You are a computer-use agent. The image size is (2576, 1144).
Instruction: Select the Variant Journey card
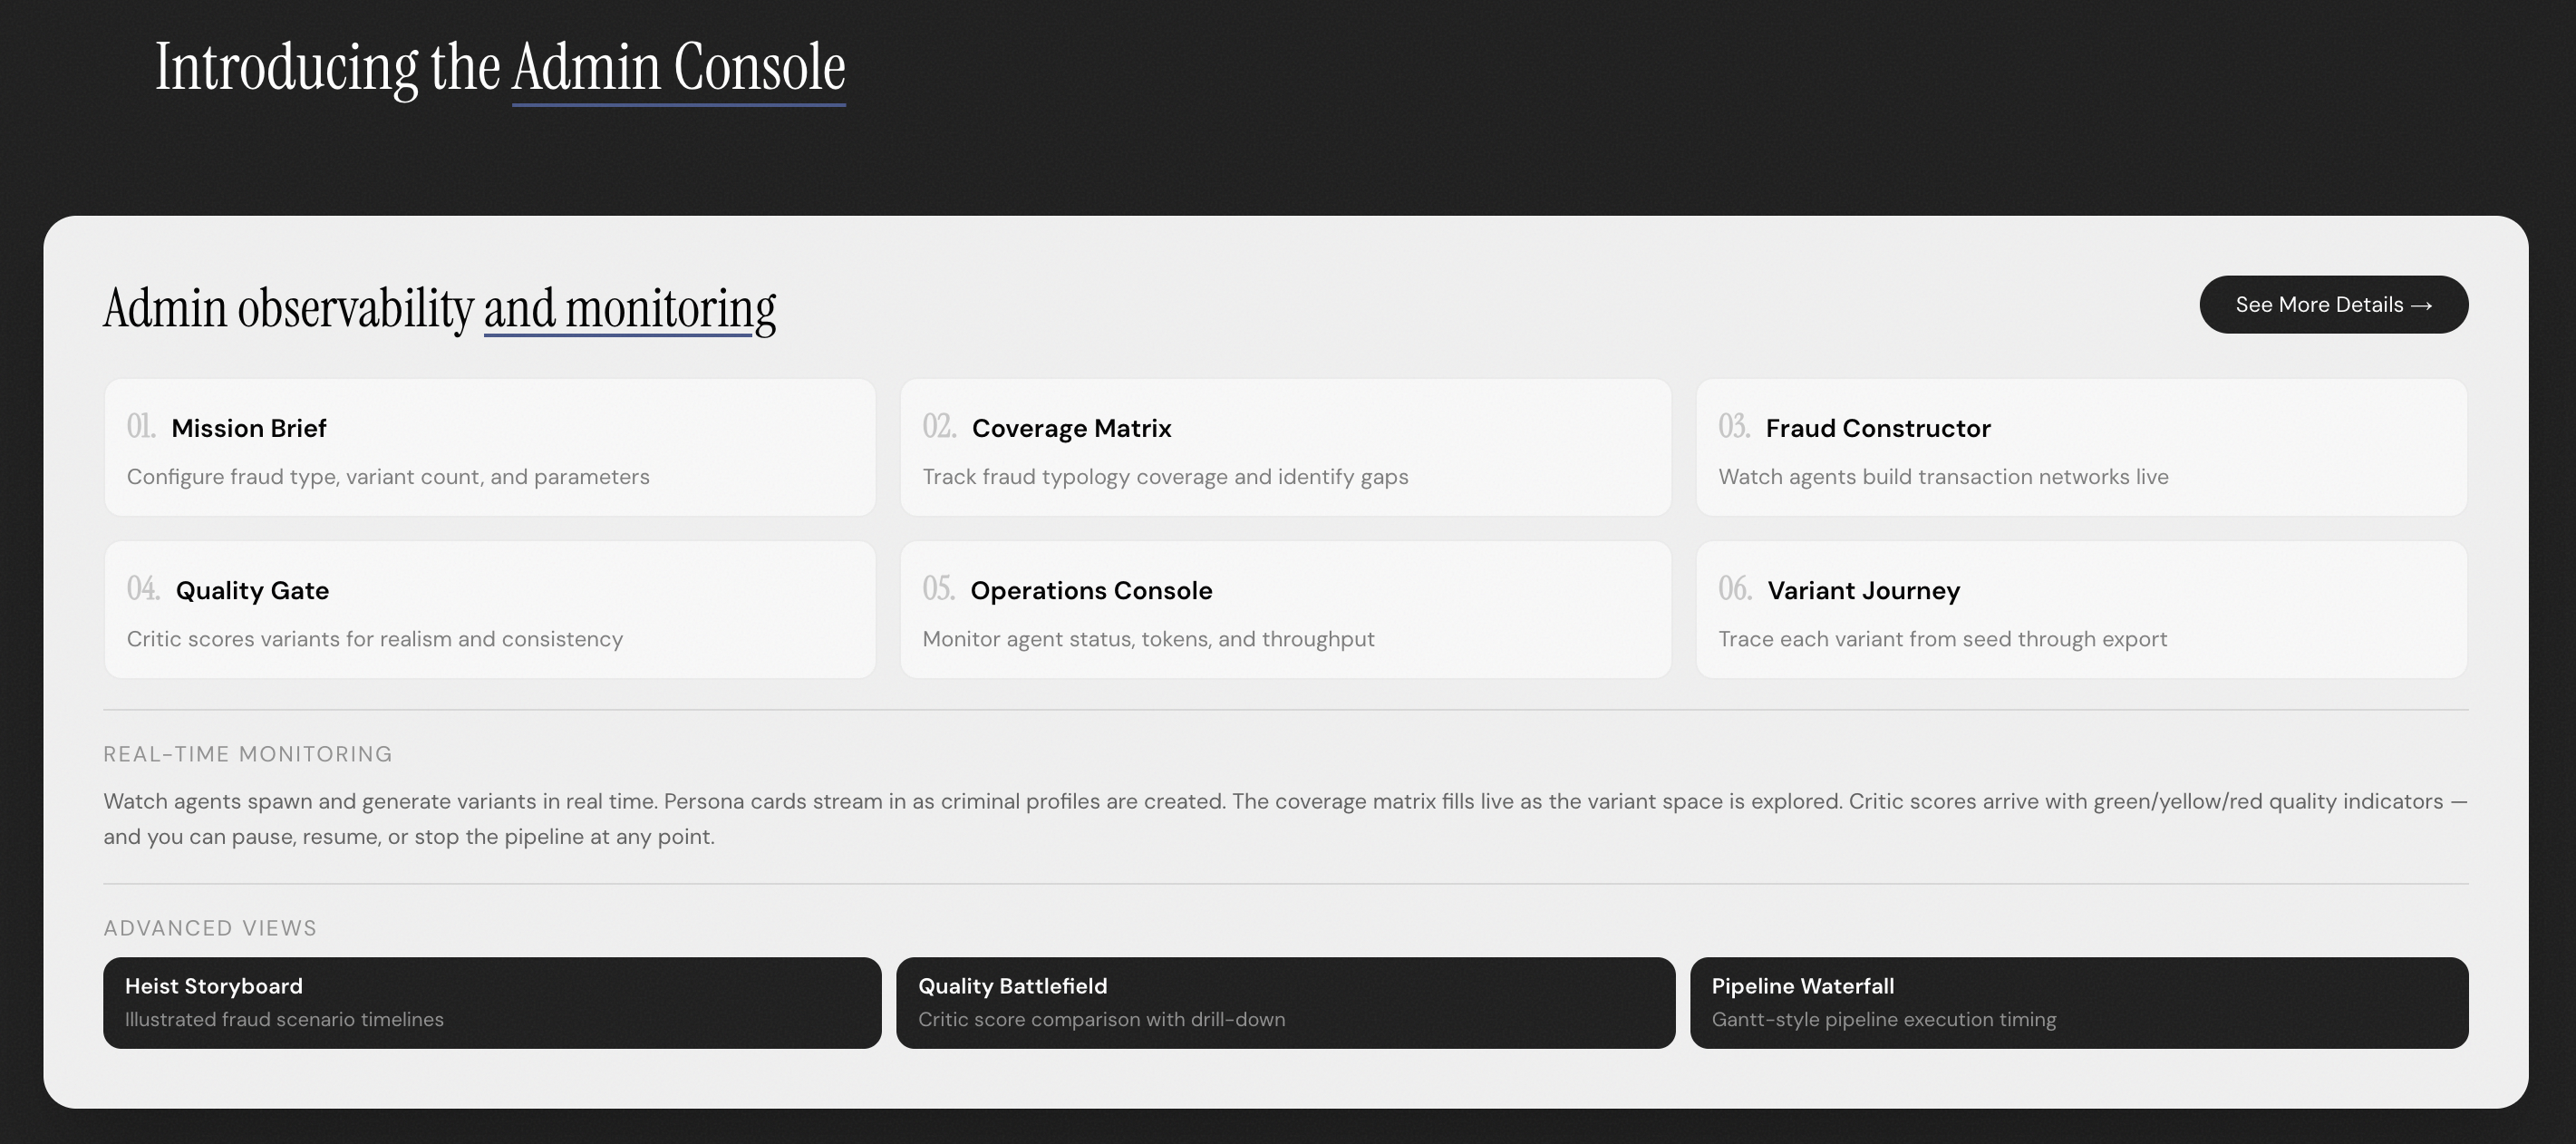tap(2080, 610)
